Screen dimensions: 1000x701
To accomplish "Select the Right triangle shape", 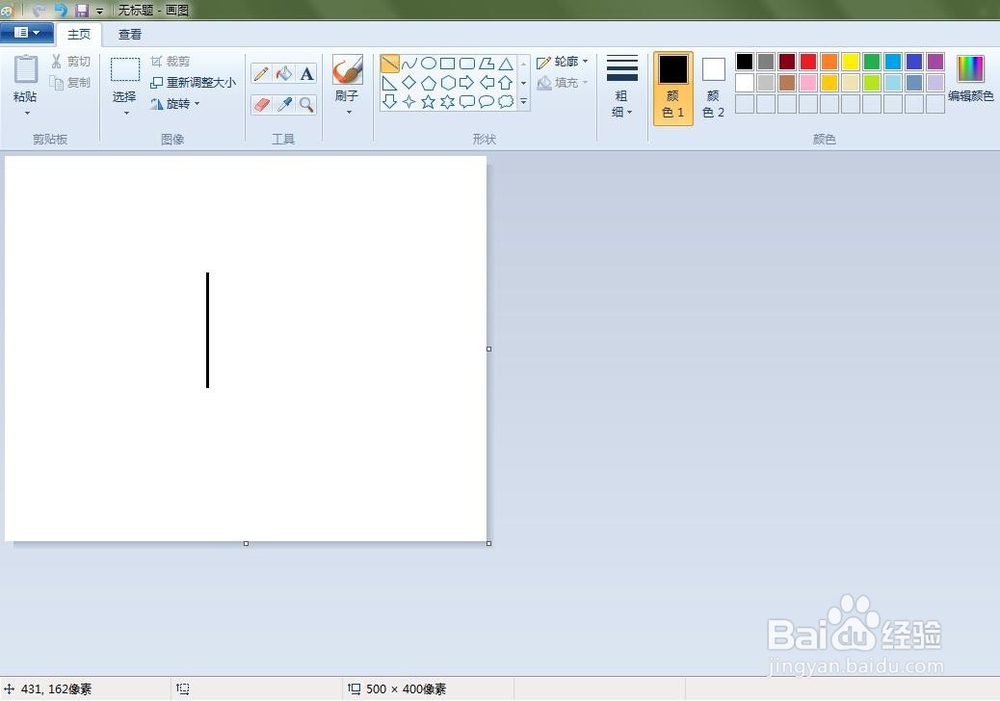I will [x=390, y=82].
